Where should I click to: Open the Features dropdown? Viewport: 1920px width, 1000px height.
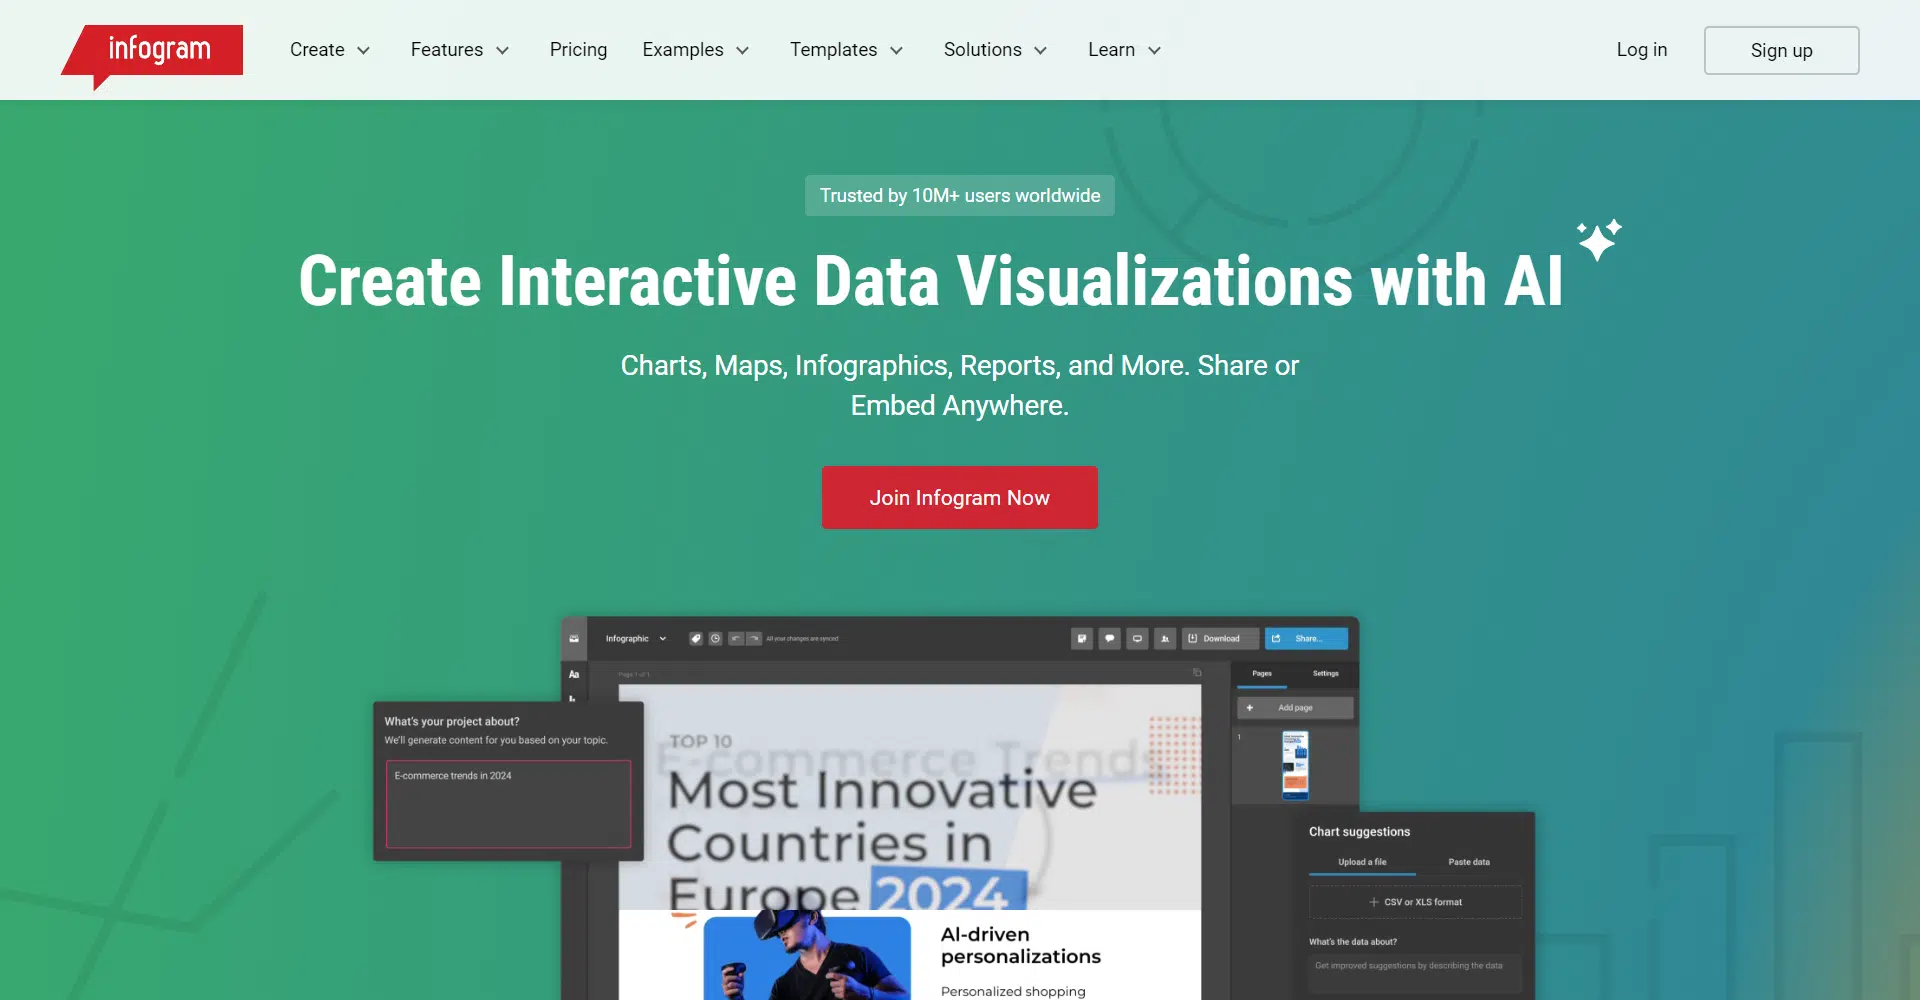459,50
